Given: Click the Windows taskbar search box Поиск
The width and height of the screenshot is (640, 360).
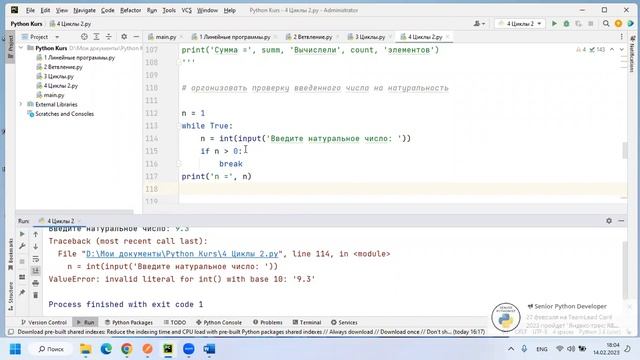Looking at the screenshot, I should (x=51, y=349).
